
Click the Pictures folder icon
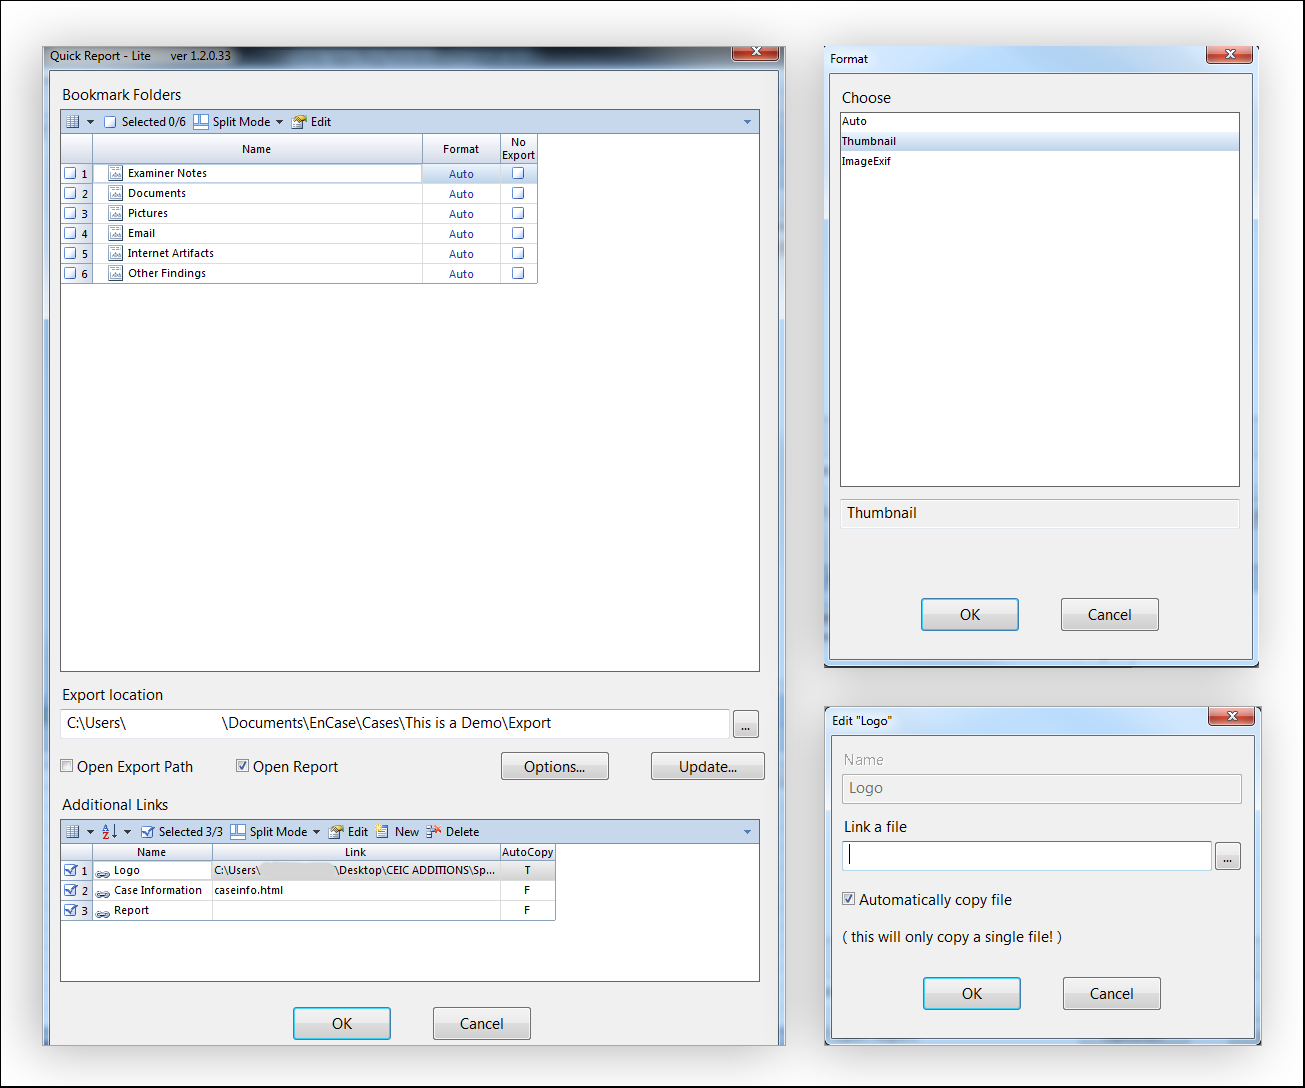click(x=115, y=213)
